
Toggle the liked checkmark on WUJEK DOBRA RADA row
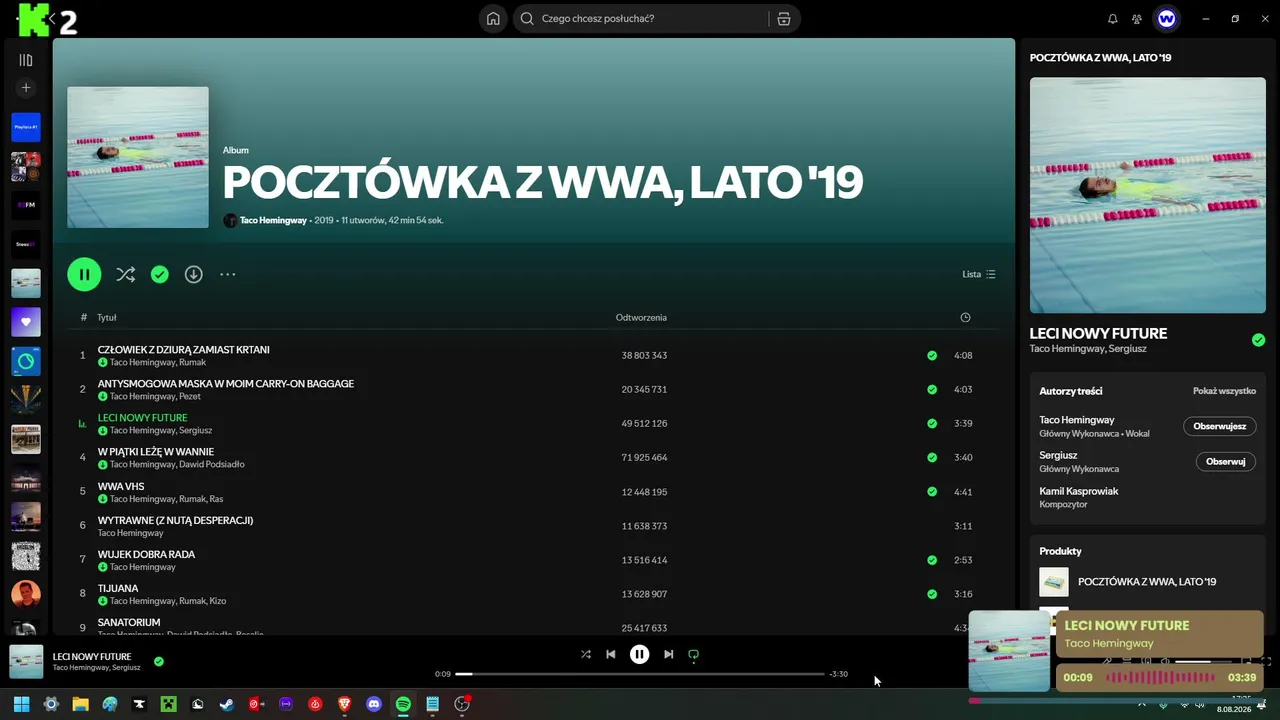932,560
